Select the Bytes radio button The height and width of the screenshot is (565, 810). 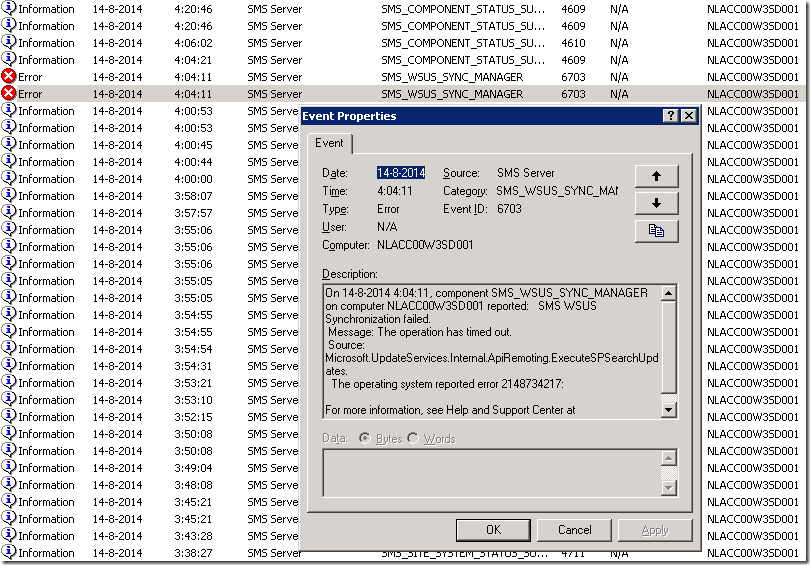(366, 439)
